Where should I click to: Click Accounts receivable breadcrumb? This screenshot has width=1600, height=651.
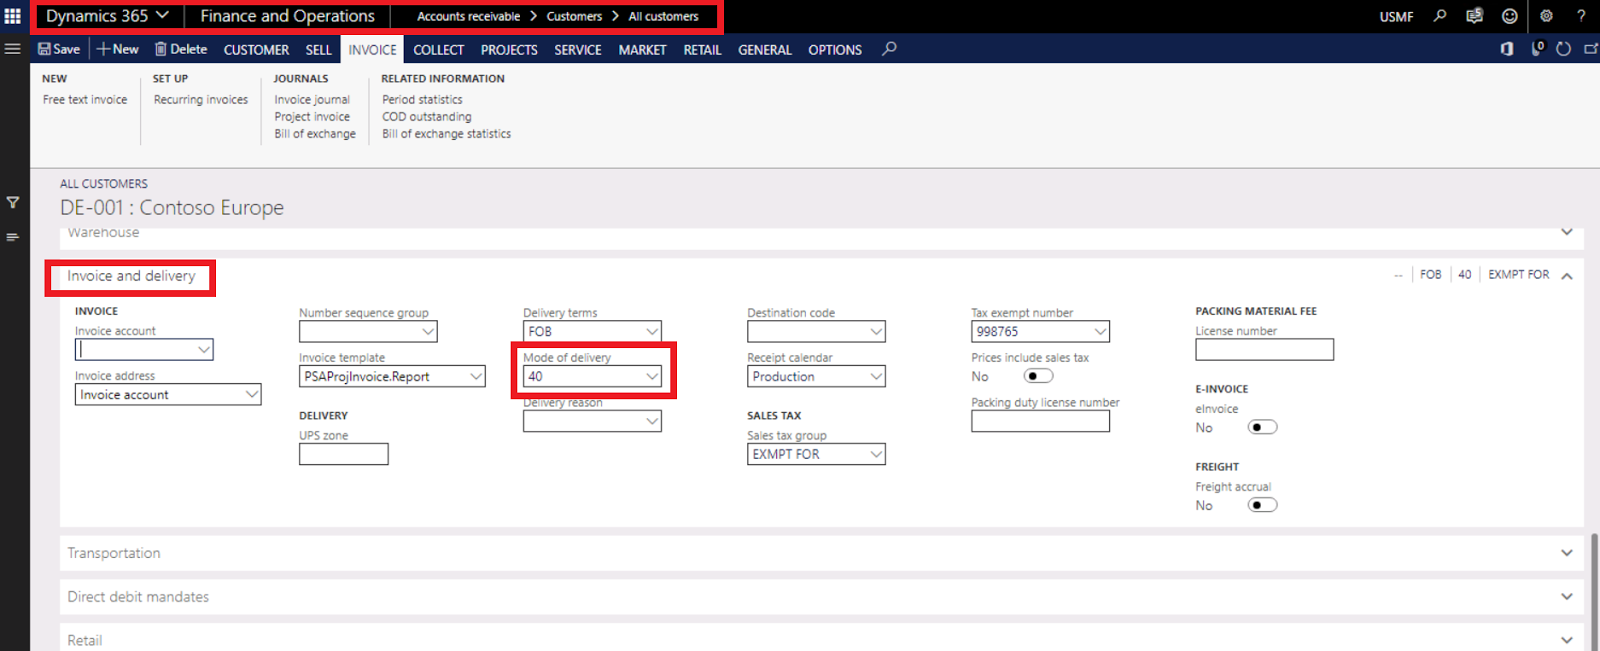pos(468,16)
